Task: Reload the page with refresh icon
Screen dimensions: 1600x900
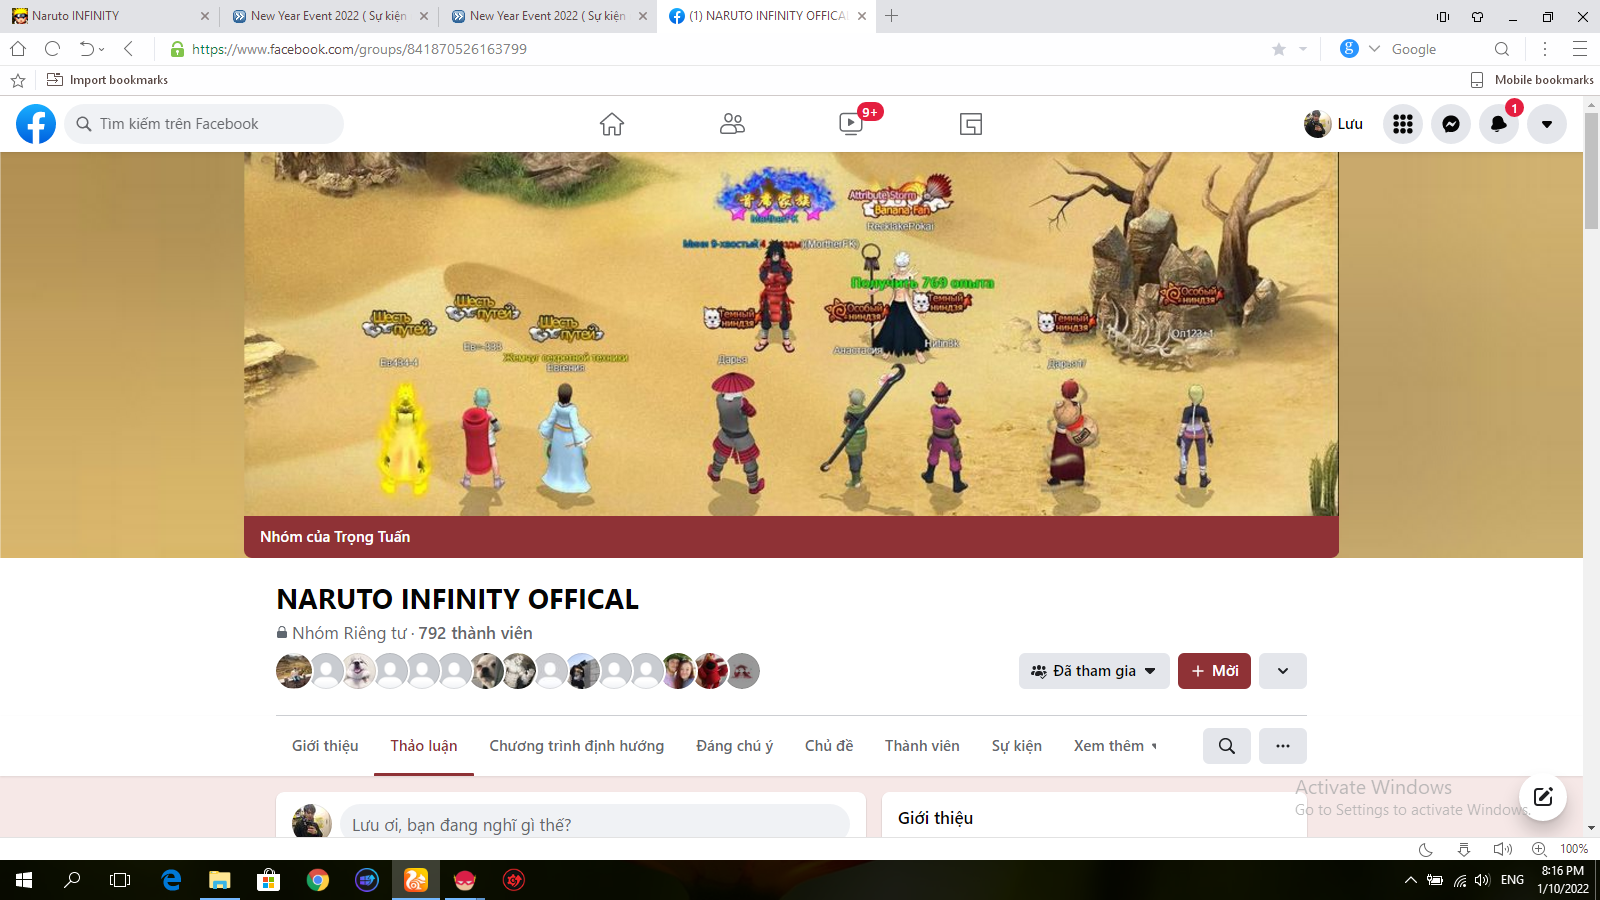Action: (53, 49)
